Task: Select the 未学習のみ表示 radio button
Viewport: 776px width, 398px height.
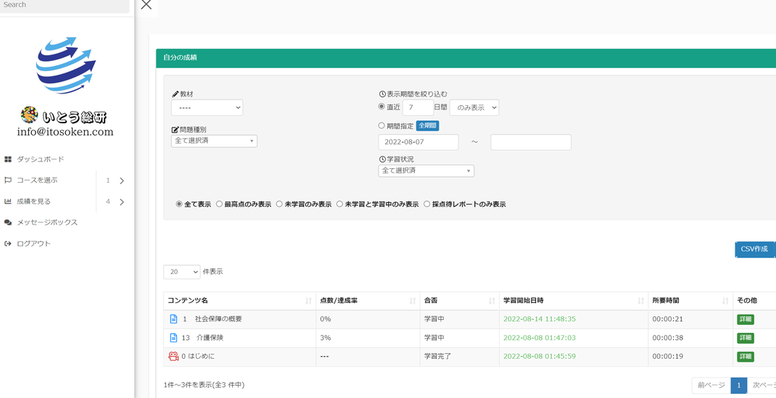Action: (x=280, y=204)
